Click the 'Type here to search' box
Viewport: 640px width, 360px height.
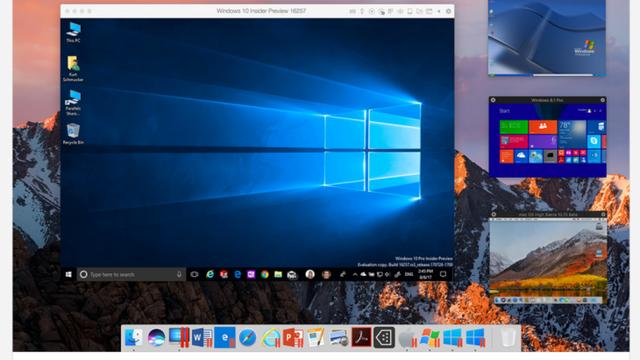coord(131,274)
